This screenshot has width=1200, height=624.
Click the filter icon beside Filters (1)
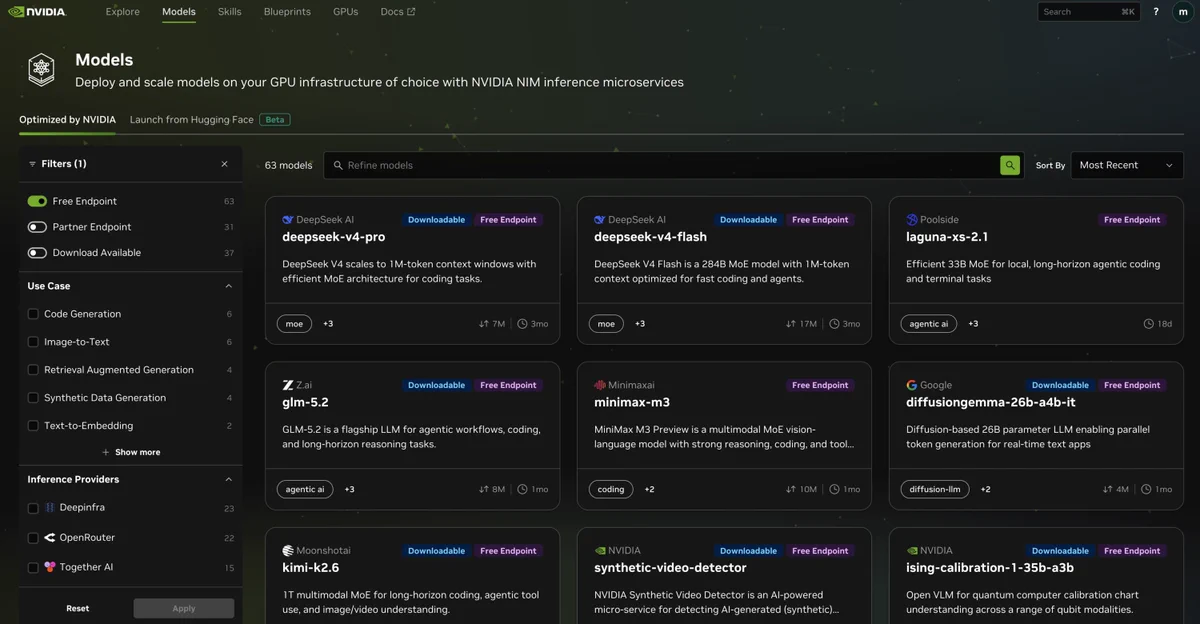[33, 164]
